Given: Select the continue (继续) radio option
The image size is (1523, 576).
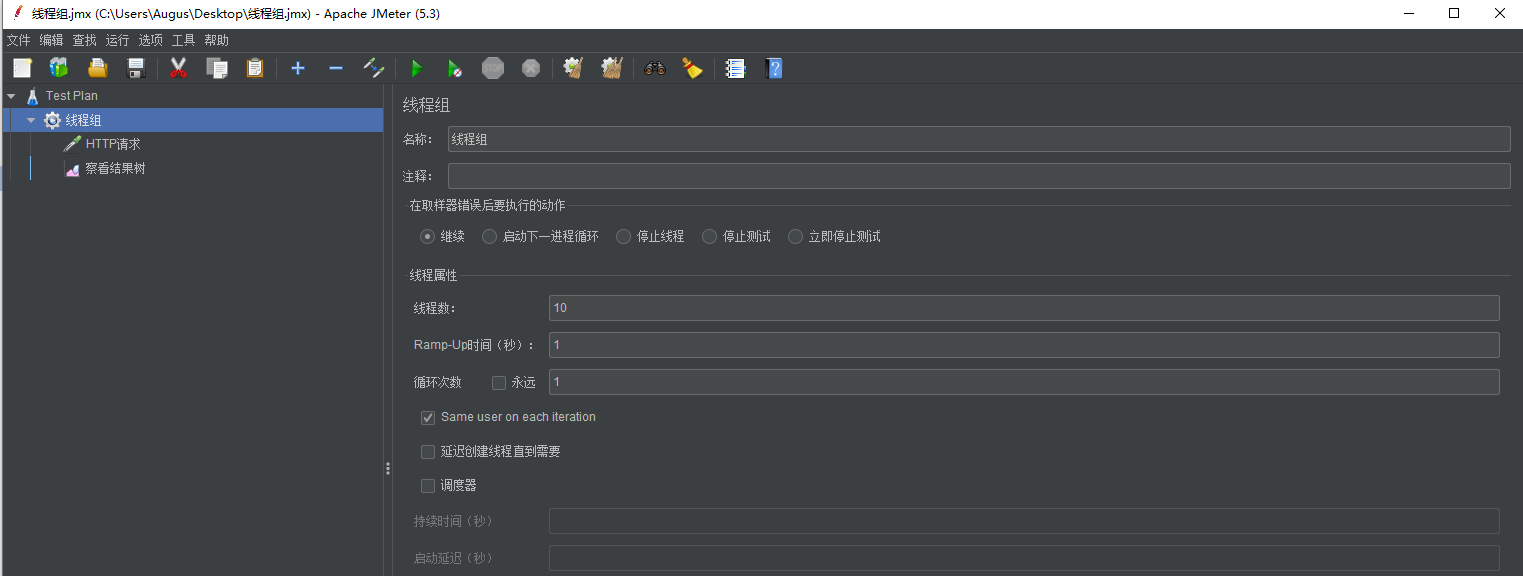Looking at the screenshot, I should point(428,237).
